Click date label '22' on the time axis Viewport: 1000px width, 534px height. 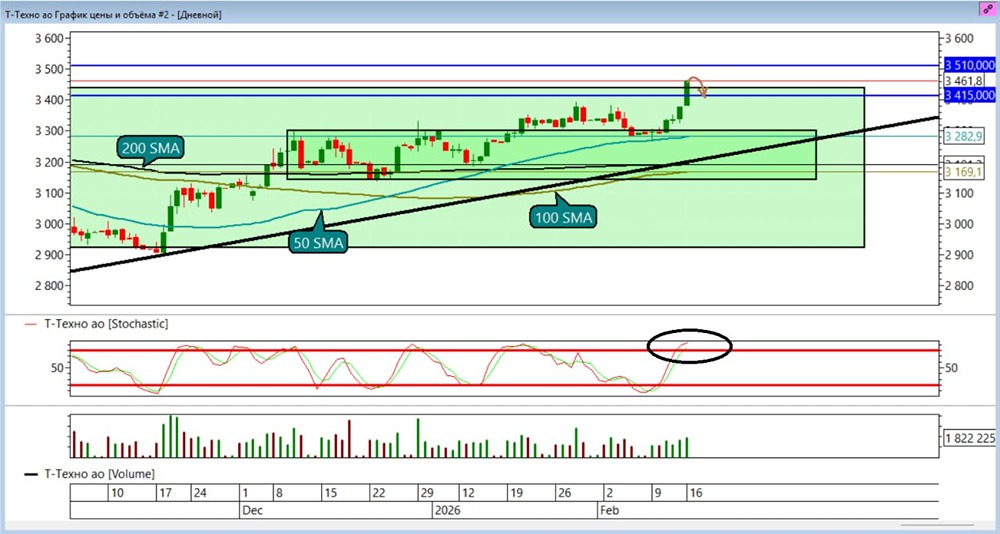pyautogui.click(x=378, y=493)
